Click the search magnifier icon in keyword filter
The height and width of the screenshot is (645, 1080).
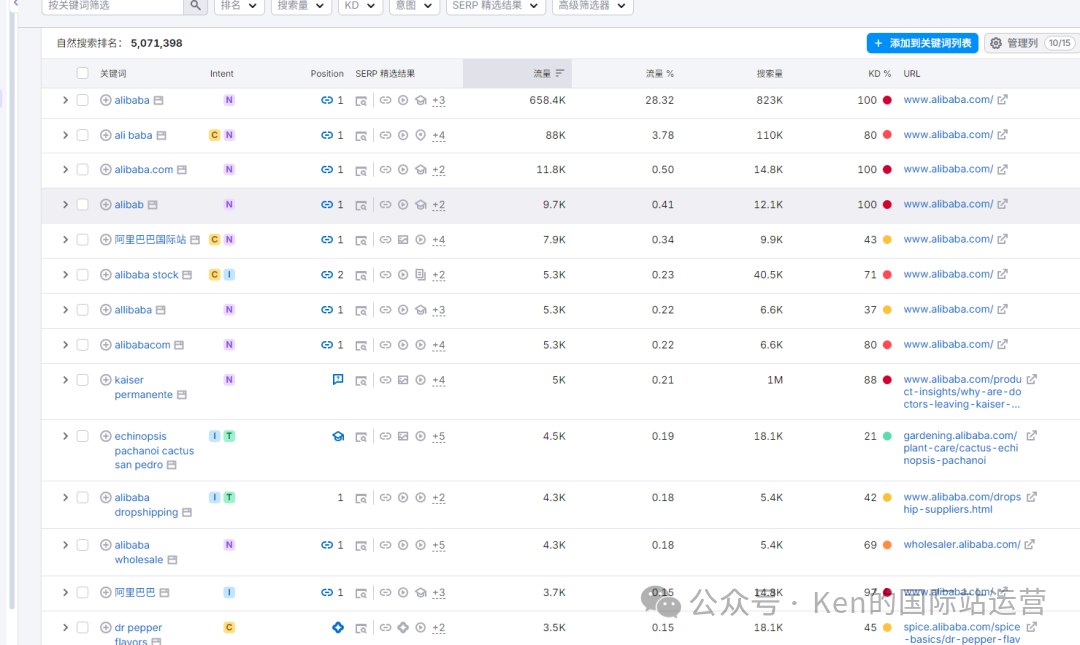[x=196, y=6]
